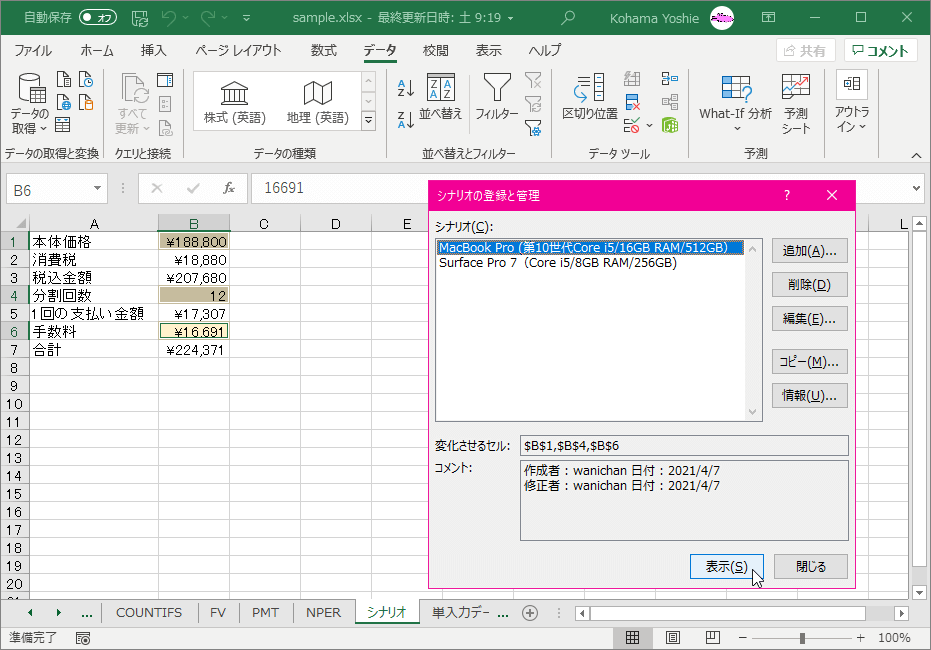Sort descending with the Z-to-A icon
The image size is (931, 650).
coord(406,120)
